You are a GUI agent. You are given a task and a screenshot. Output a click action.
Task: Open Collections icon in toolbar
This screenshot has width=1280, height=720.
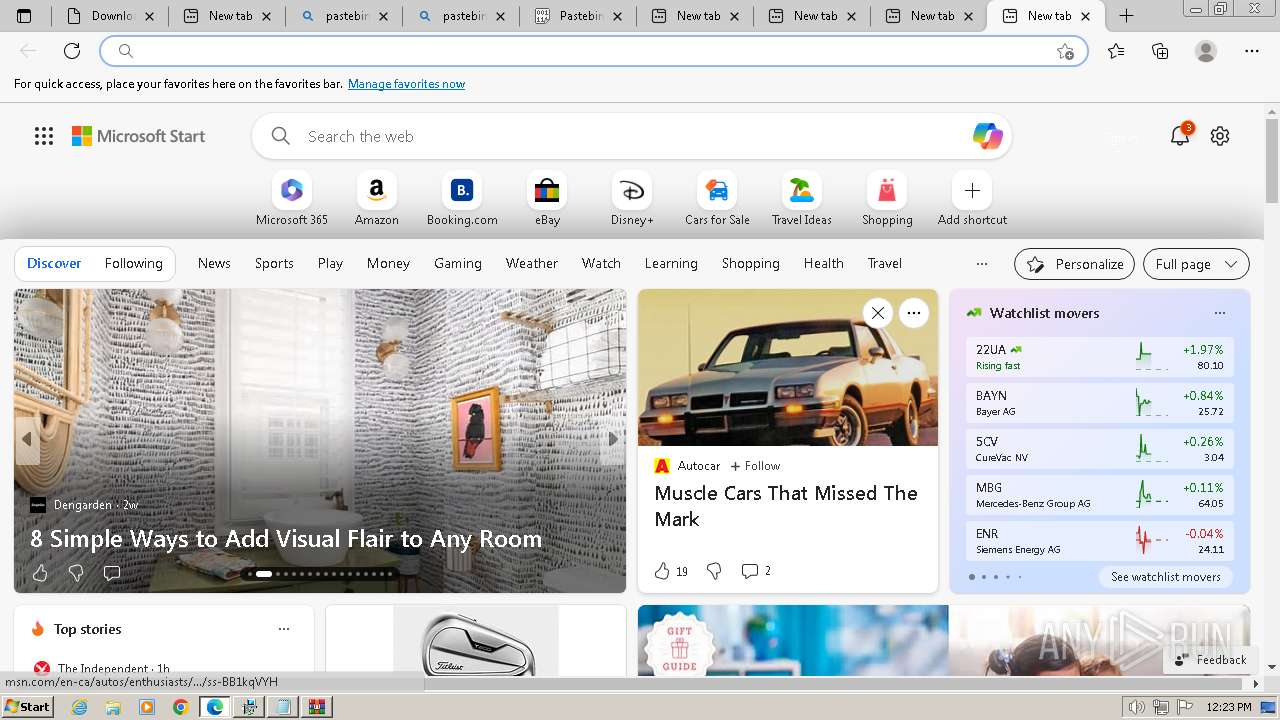pyautogui.click(x=1160, y=51)
